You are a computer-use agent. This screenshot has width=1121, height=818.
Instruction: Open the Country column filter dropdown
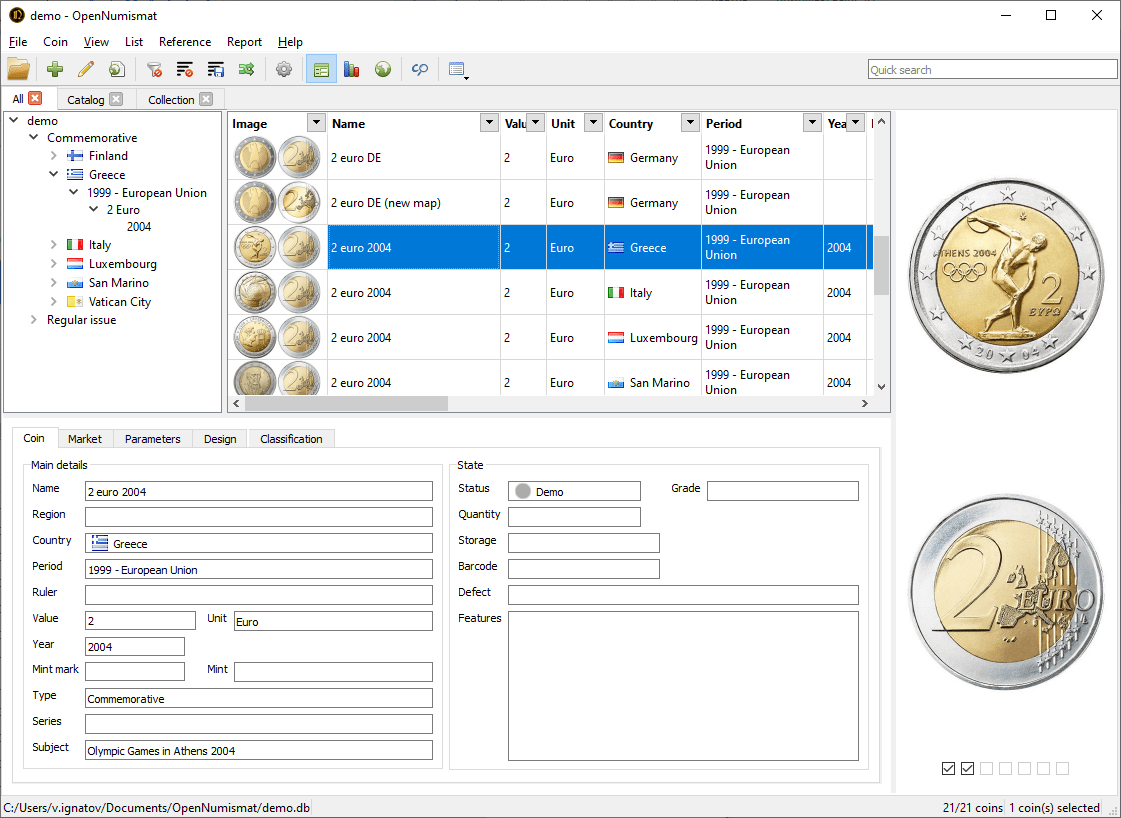pyautogui.click(x=689, y=122)
